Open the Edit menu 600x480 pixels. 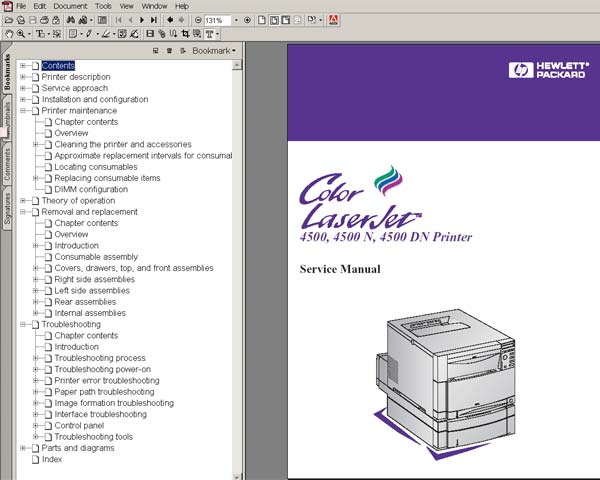click(39, 6)
